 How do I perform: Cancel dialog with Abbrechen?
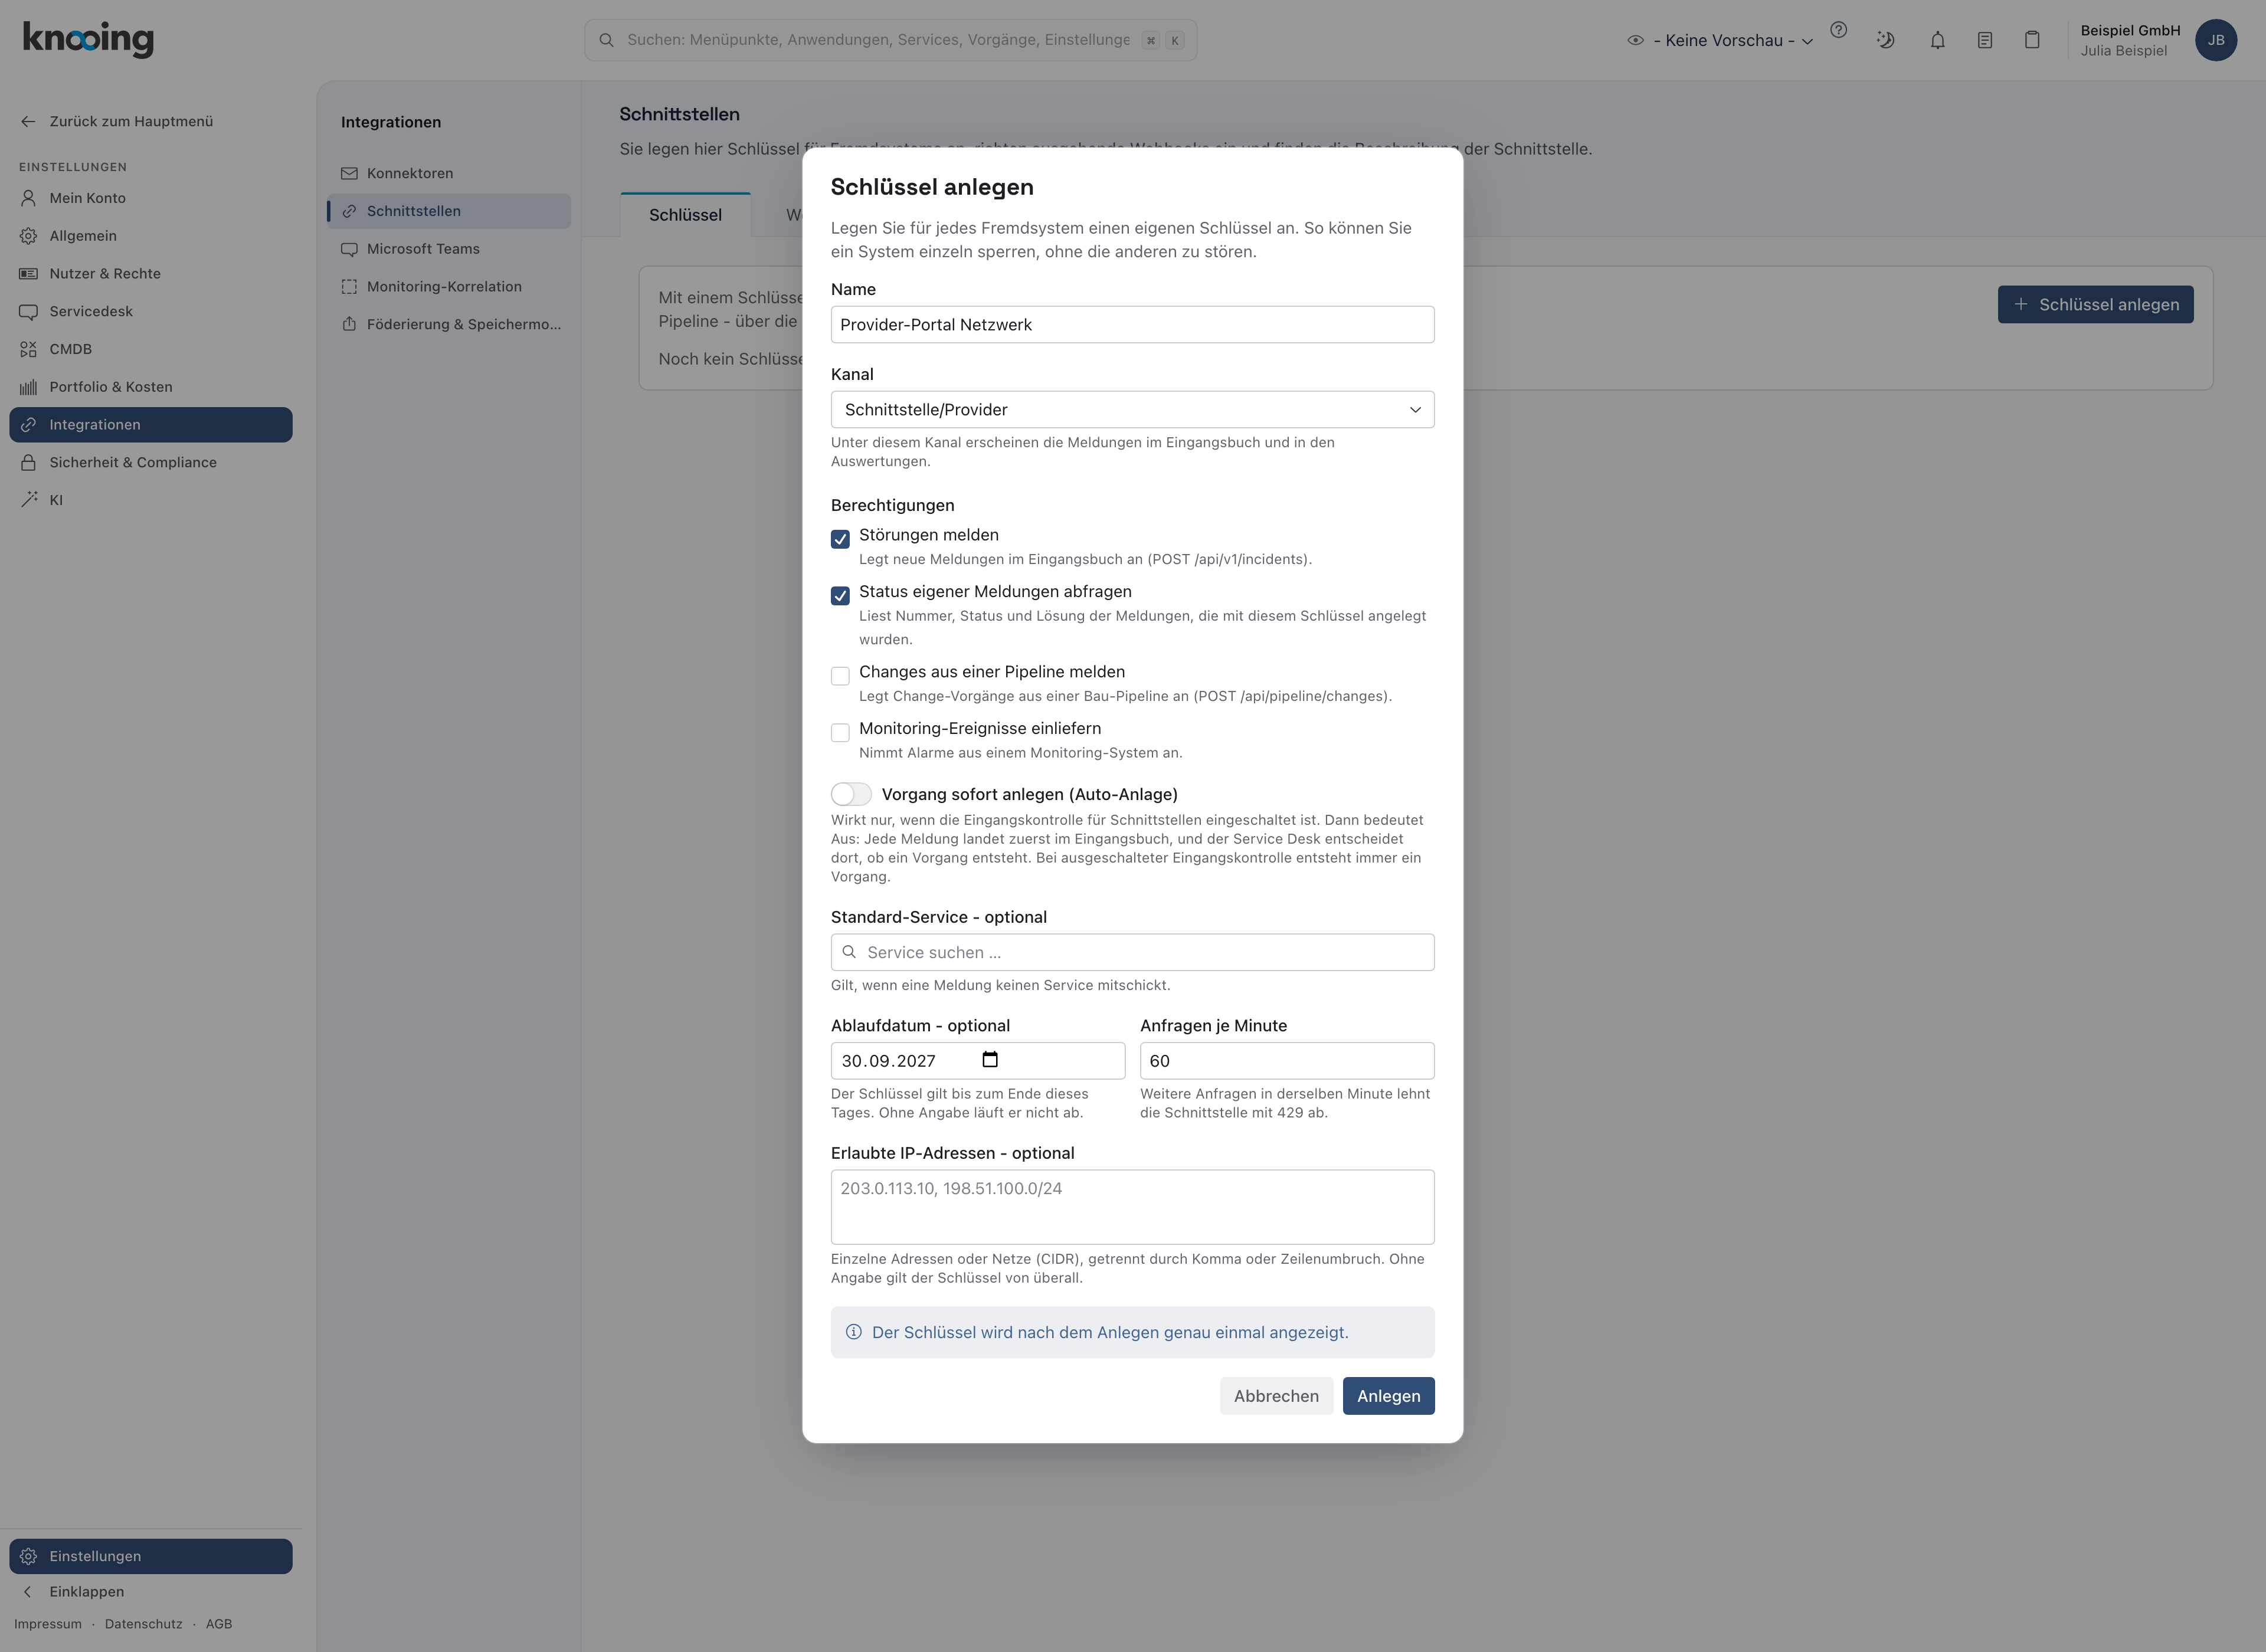click(1276, 1396)
